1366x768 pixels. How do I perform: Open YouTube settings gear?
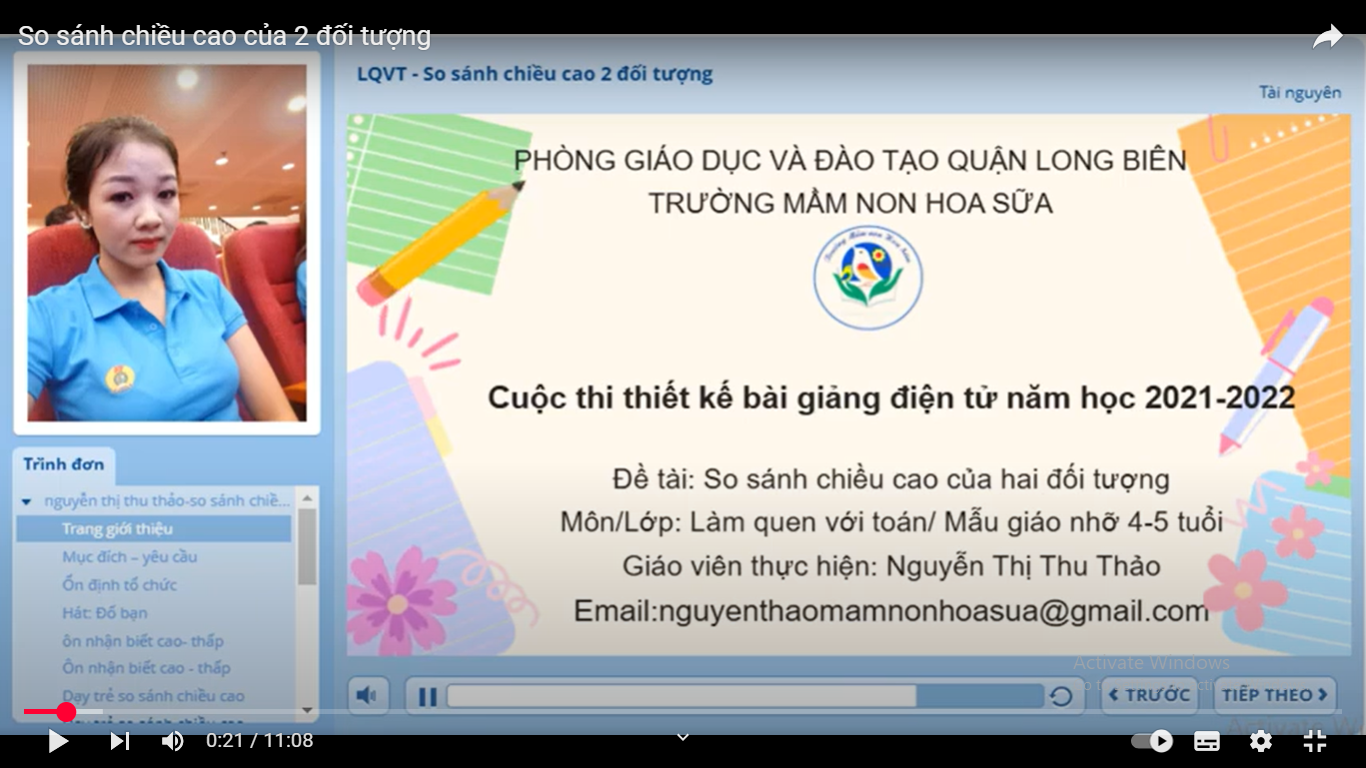1260,741
